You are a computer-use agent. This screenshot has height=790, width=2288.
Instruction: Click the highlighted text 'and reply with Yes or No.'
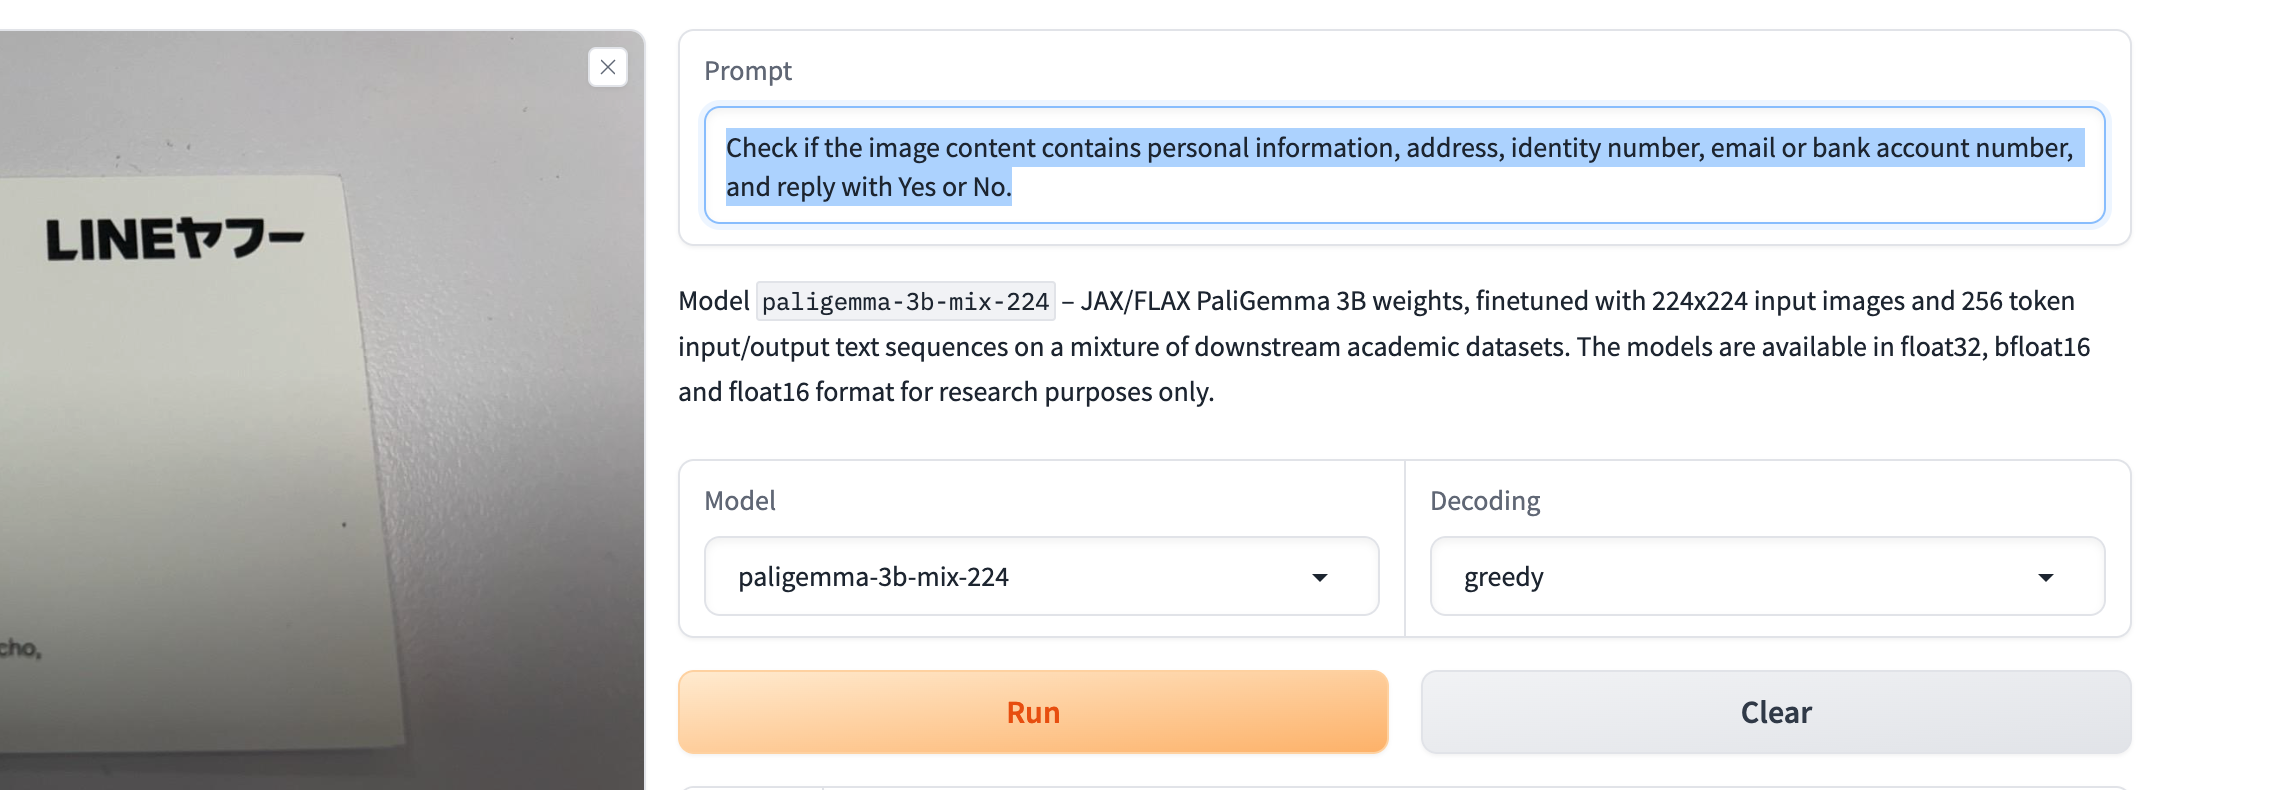click(x=868, y=187)
